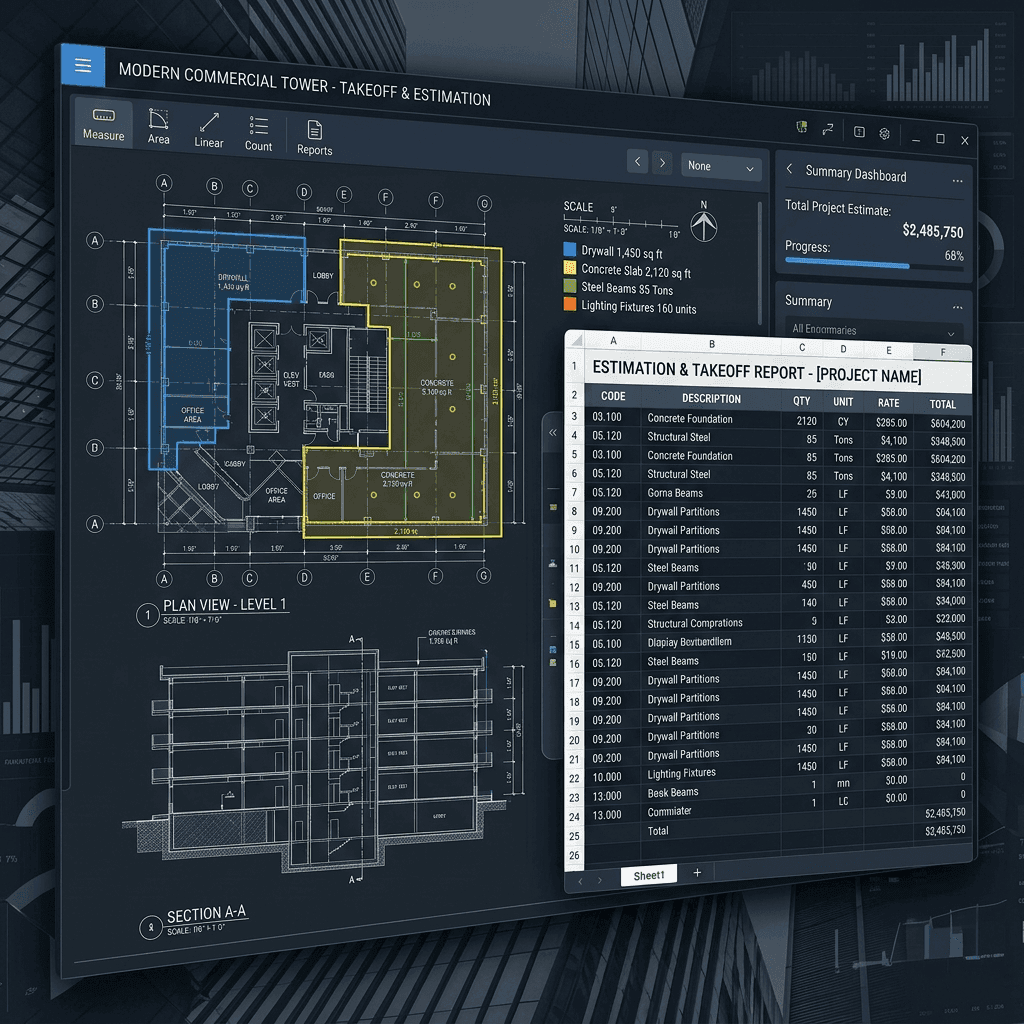Click the route path icon in title bar
The height and width of the screenshot is (1024, 1024).
tap(828, 129)
